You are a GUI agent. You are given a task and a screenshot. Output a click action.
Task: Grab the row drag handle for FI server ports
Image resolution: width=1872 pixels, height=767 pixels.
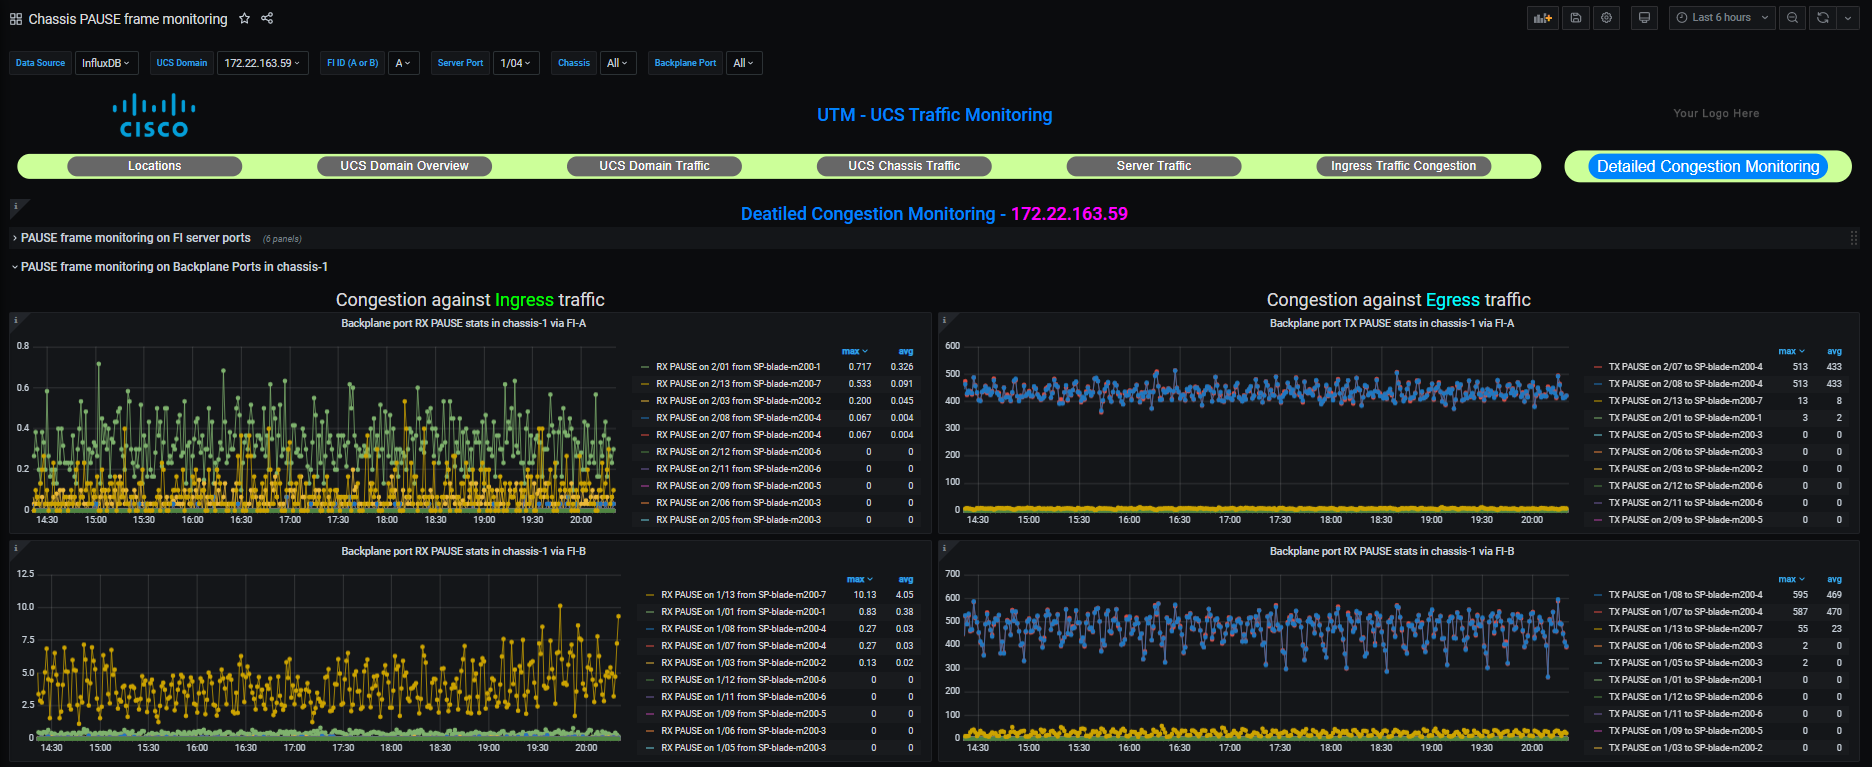click(x=1854, y=238)
